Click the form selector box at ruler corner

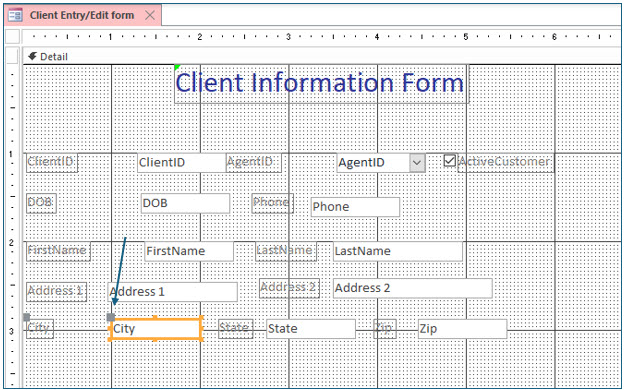(12, 36)
